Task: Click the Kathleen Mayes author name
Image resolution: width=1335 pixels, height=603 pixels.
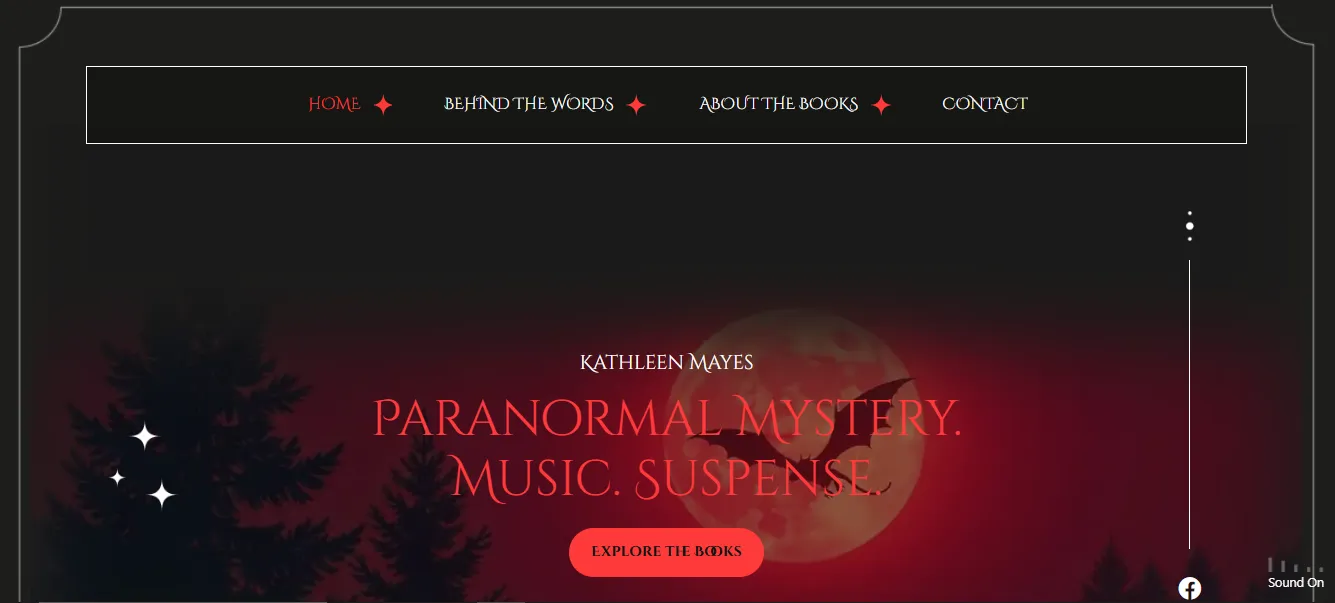Action: tap(667, 362)
